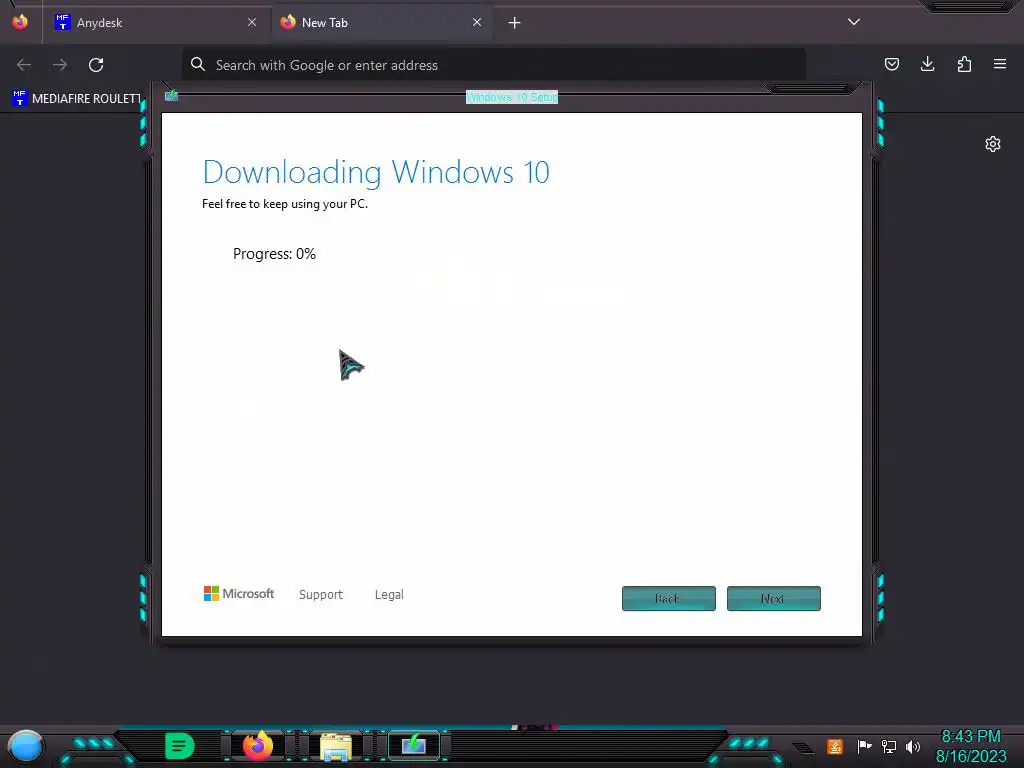Viewport: 1024px width, 768px height.
Task: Close the Anydesk tab
Action: pyautogui.click(x=252, y=22)
